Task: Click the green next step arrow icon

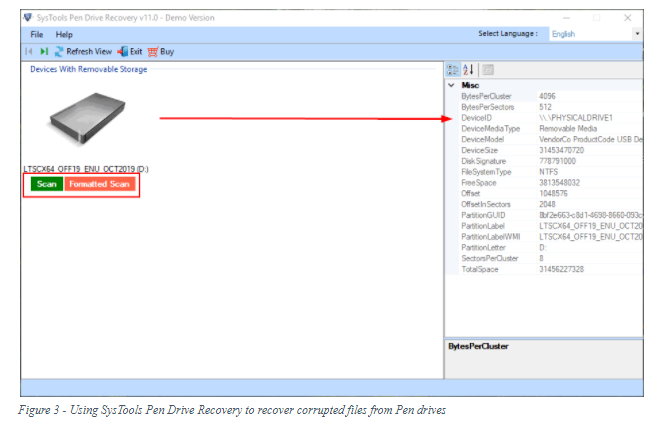Action: click(x=44, y=52)
